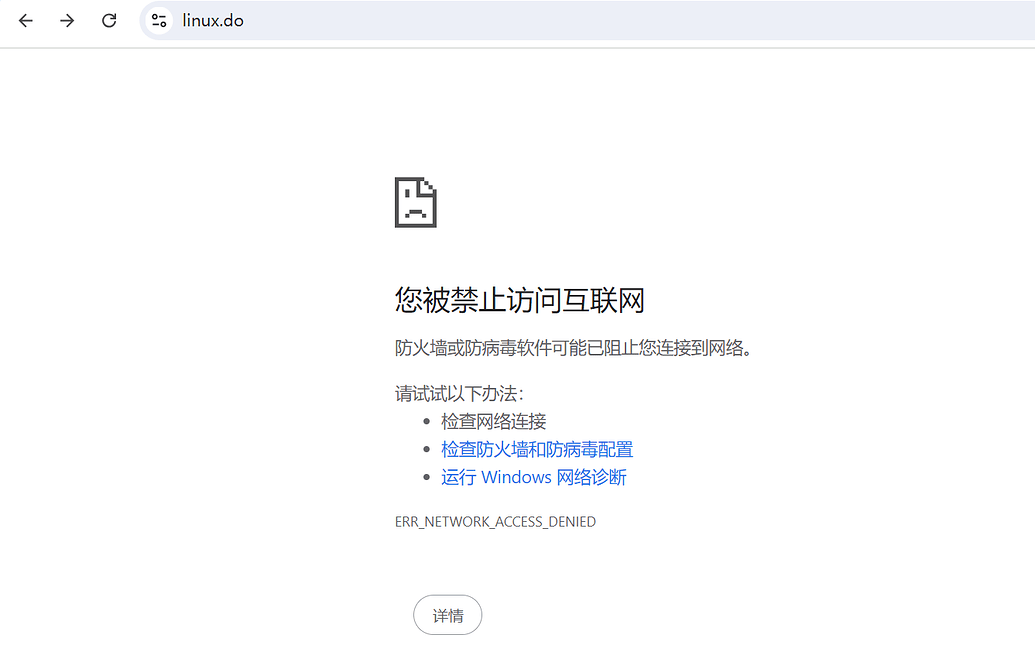Click the 请试试以下办法 text

tap(459, 394)
